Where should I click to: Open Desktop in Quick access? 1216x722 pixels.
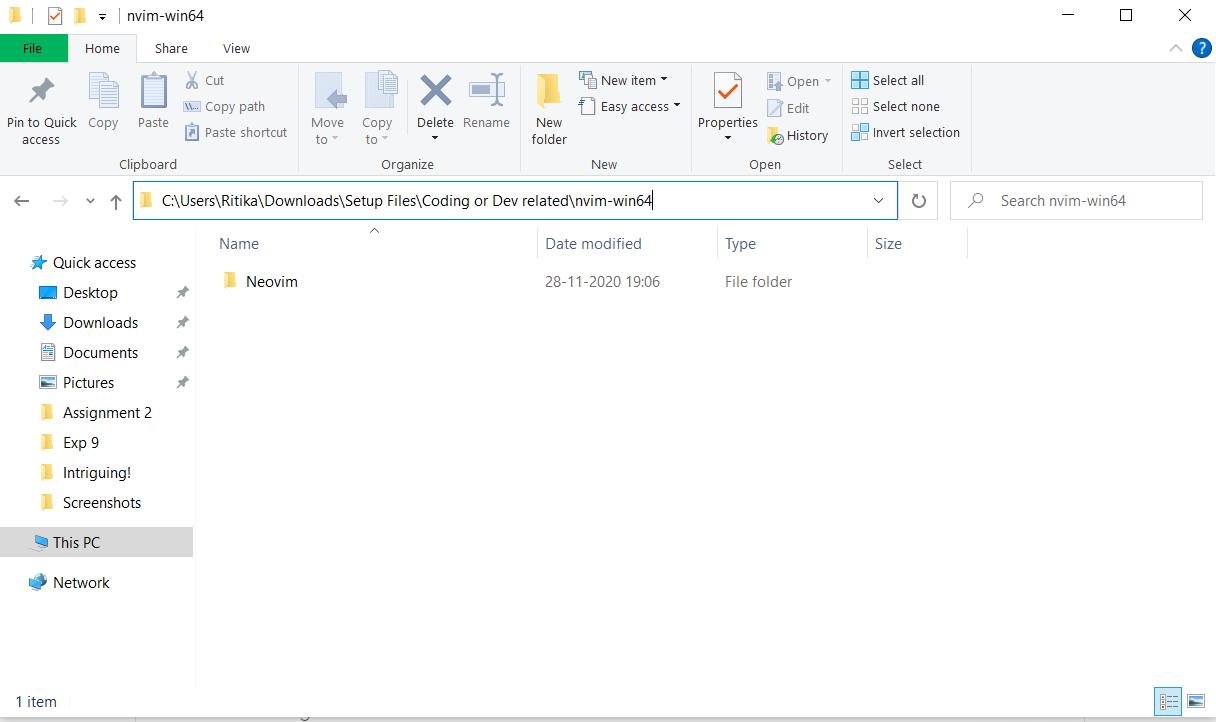click(90, 292)
